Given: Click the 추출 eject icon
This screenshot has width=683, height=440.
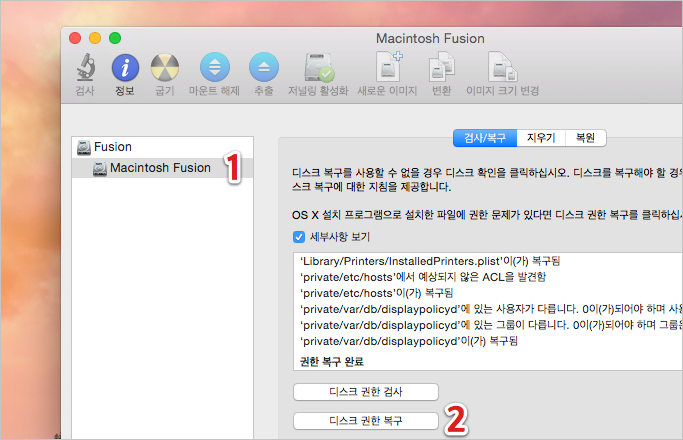Looking at the screenshot, I should [x=264, y=67].
